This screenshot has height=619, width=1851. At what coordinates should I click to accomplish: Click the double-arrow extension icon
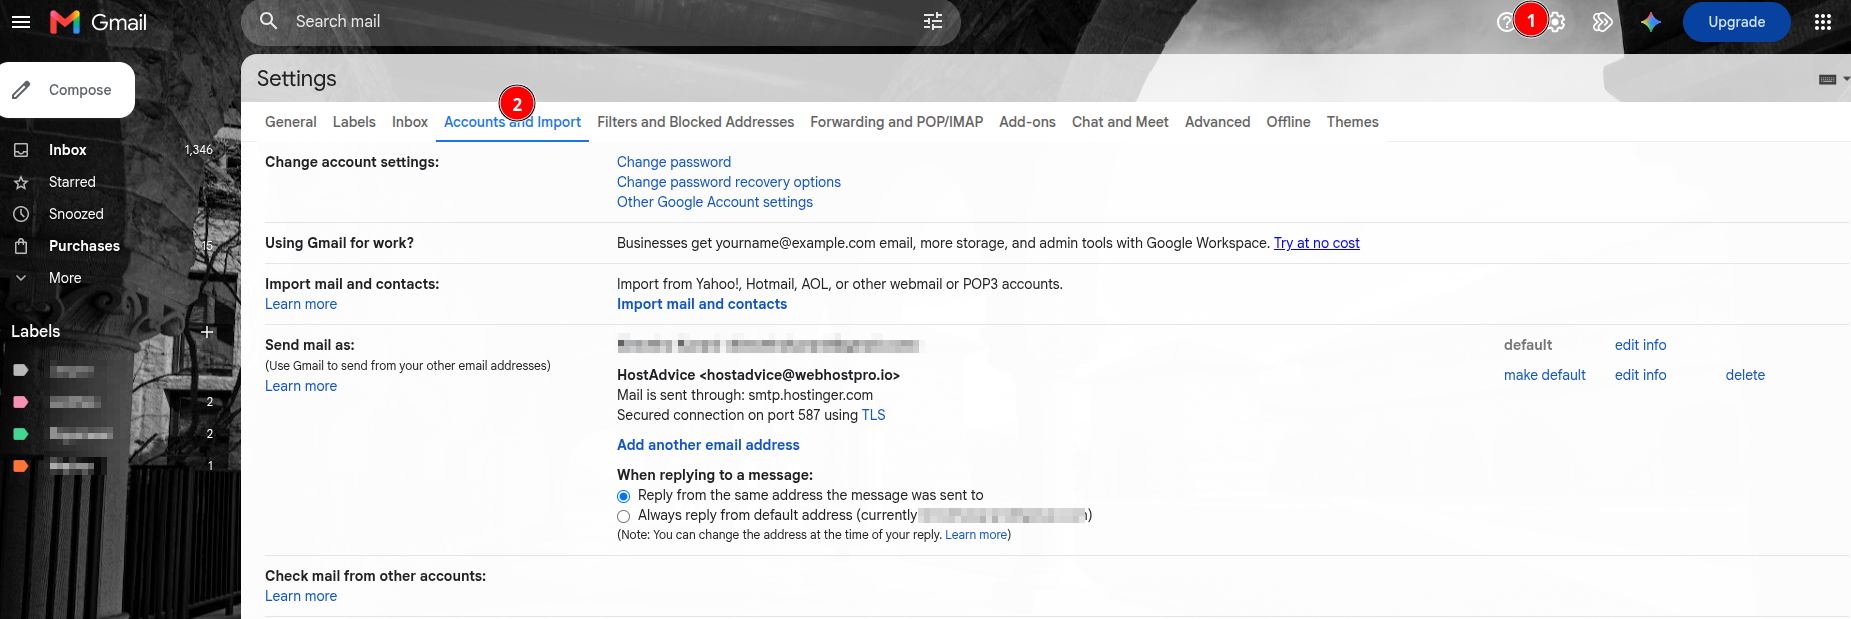pyautogui.click(x=1602, y=22)
